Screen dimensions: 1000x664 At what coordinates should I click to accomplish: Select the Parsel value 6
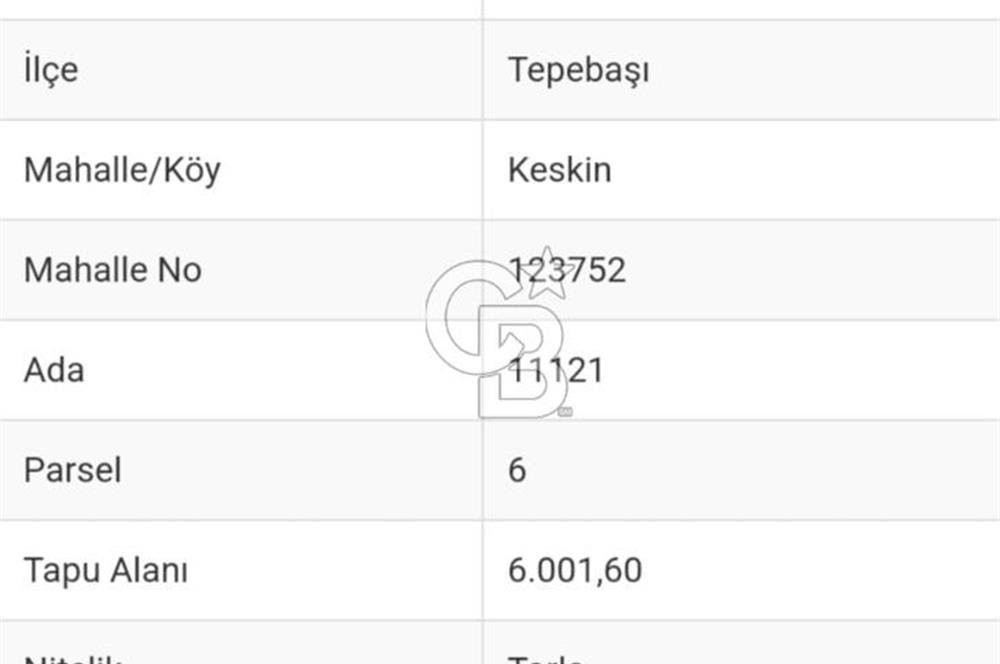click(517, 470)
